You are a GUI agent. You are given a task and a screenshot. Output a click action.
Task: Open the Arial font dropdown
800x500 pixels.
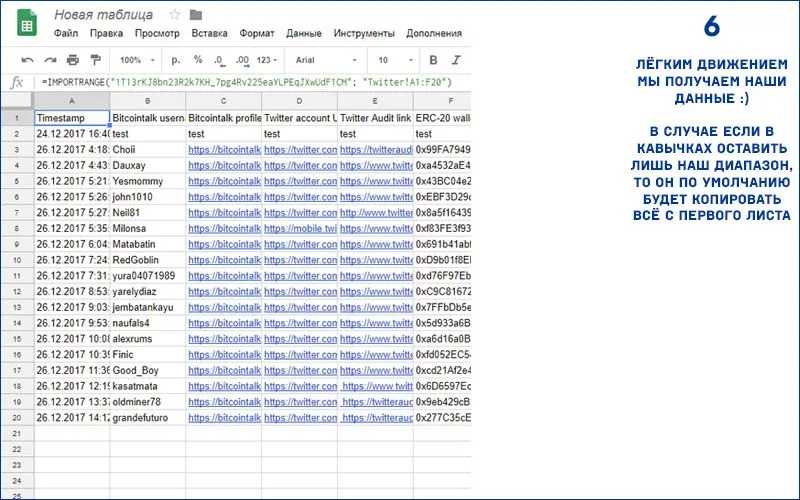[326, 60]
